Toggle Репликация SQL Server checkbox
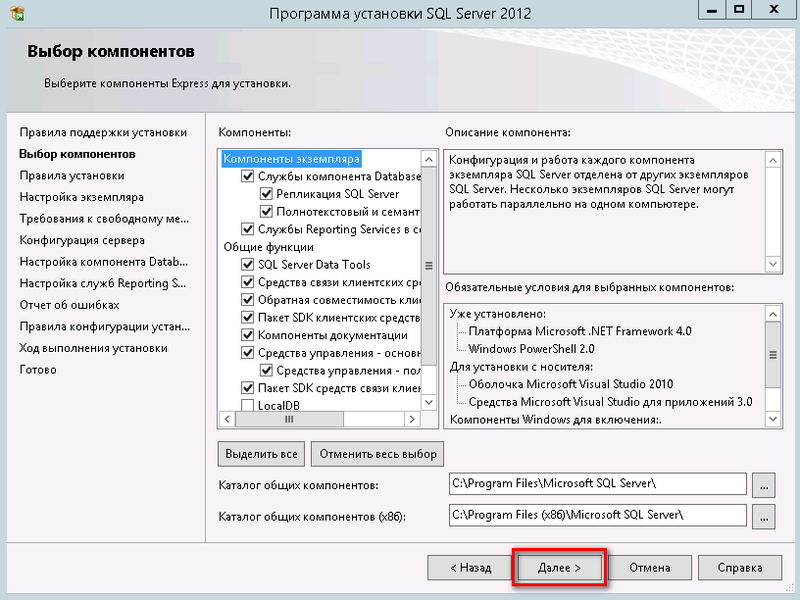Viewport: 800px width, 600px height. pos(266,194)
